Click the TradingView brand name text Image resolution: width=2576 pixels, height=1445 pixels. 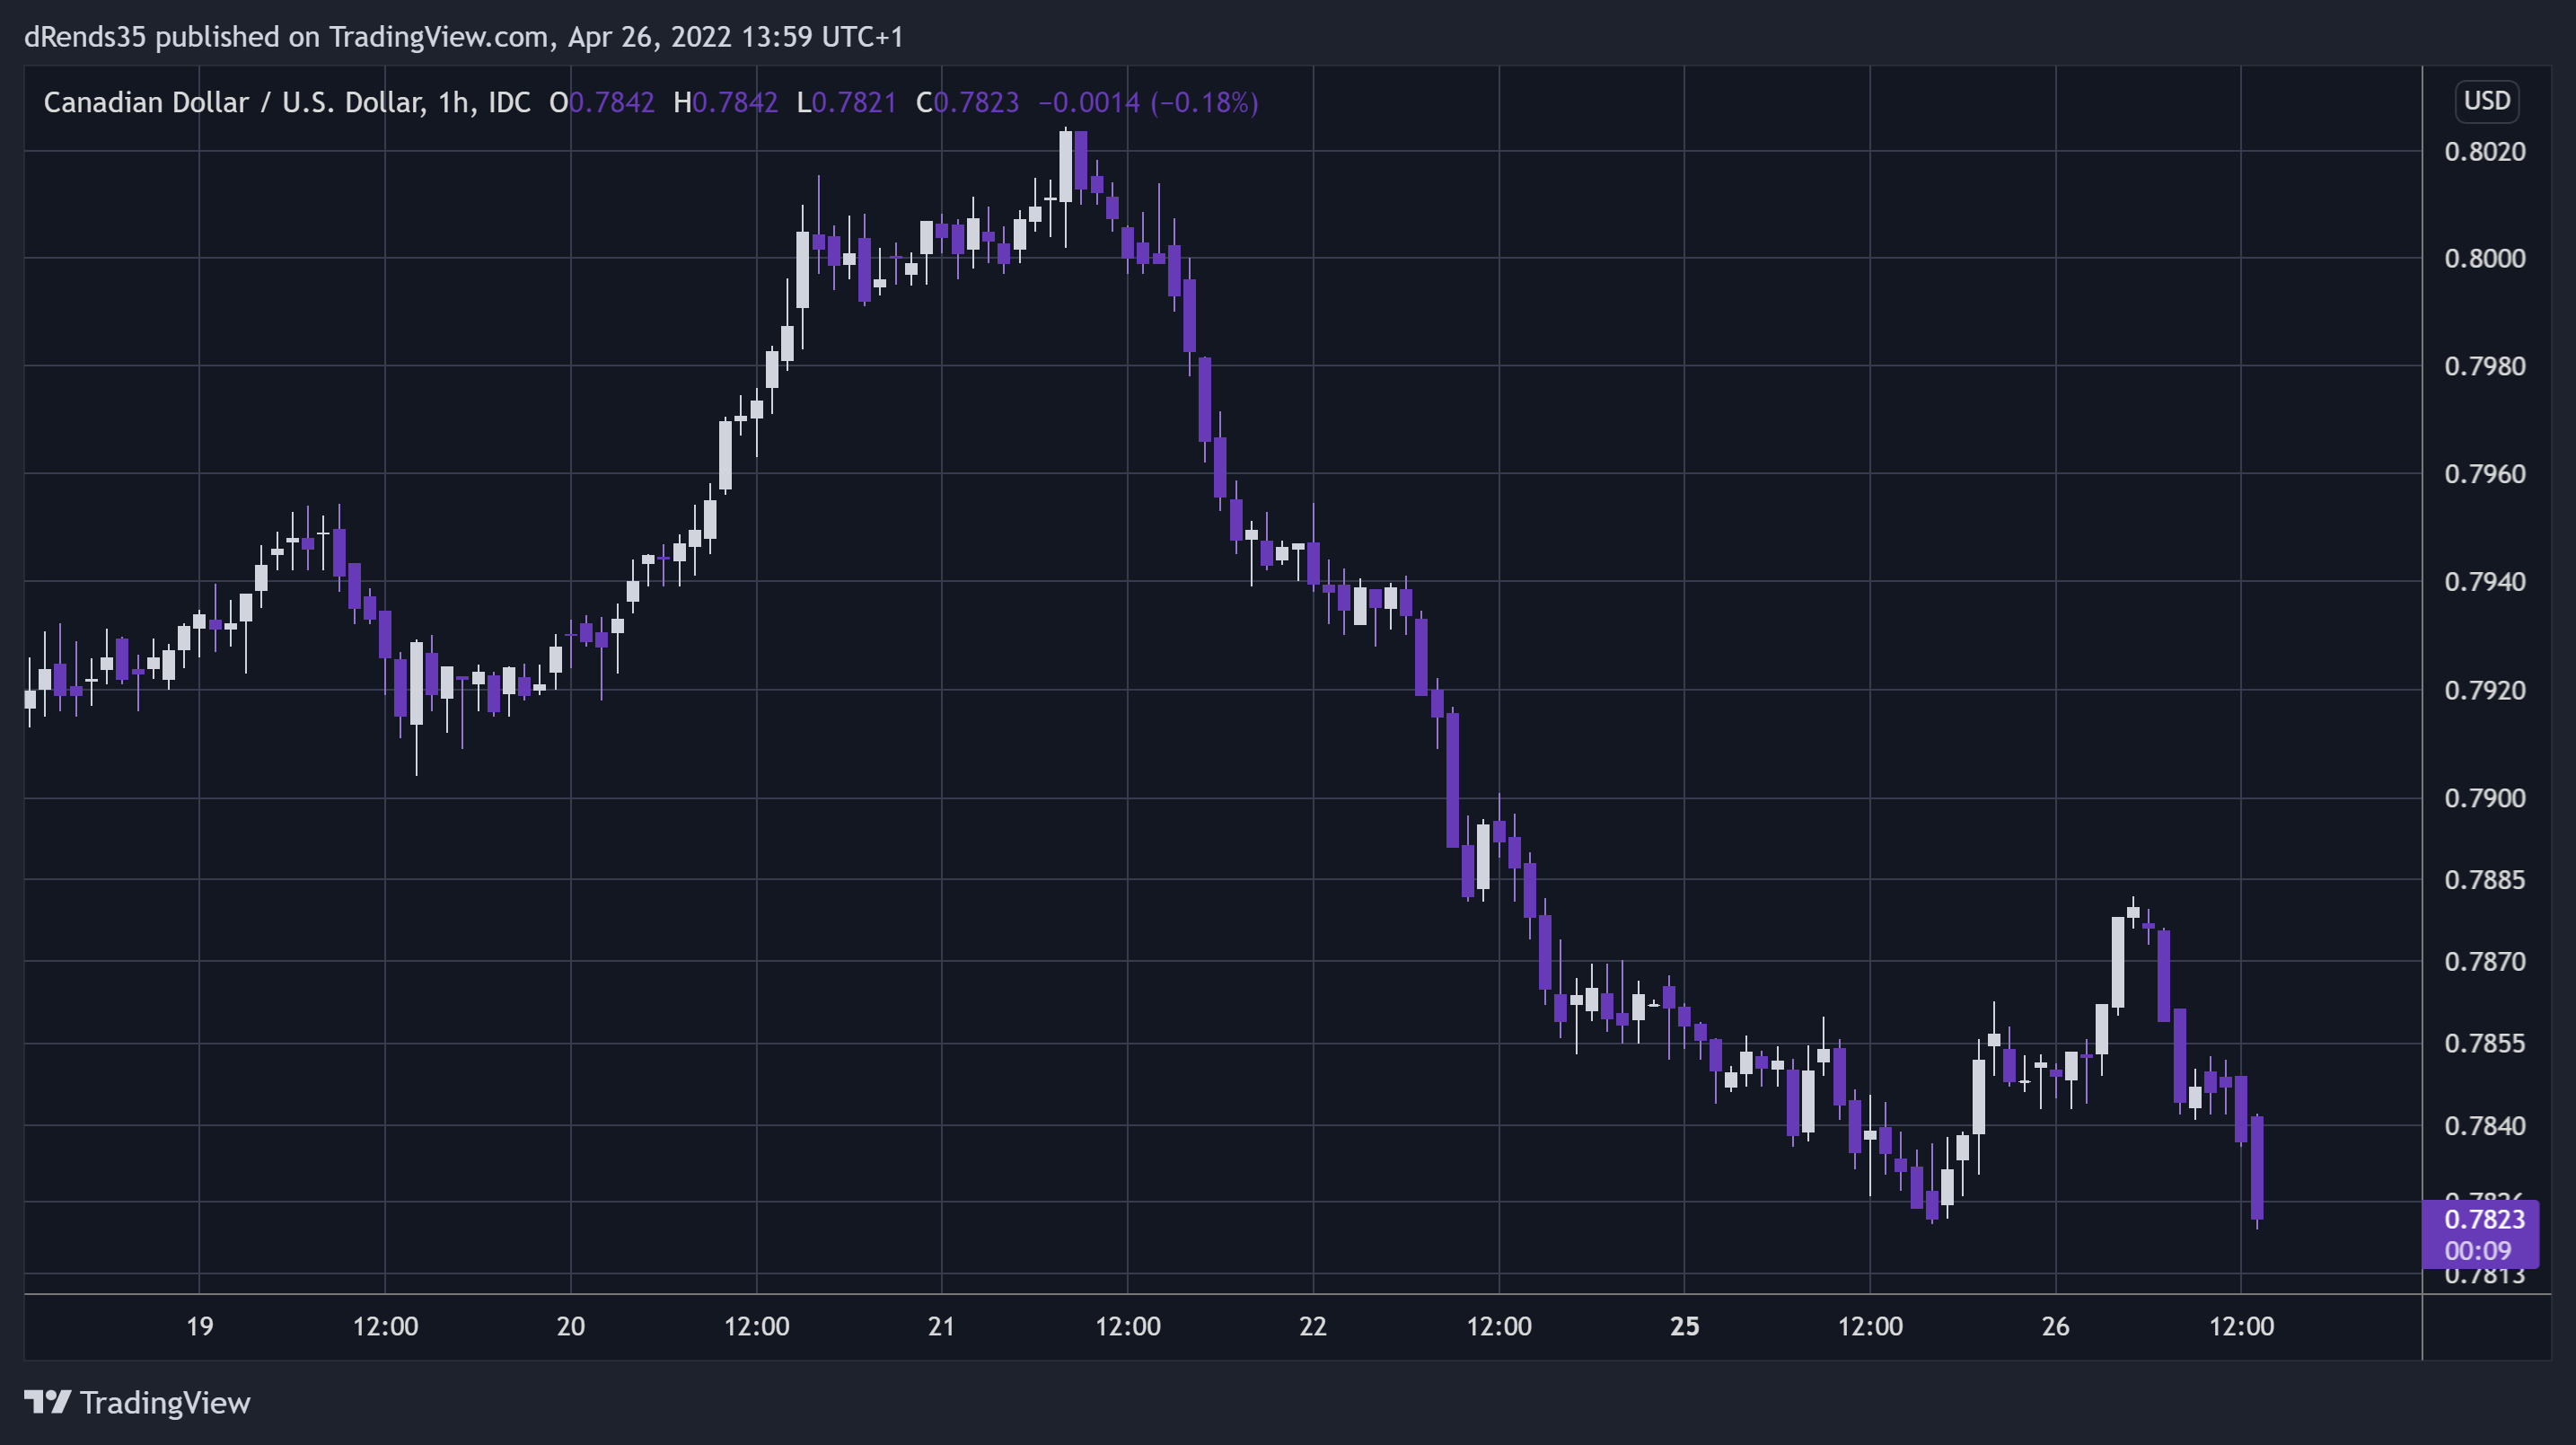(x=165, y=1403)
